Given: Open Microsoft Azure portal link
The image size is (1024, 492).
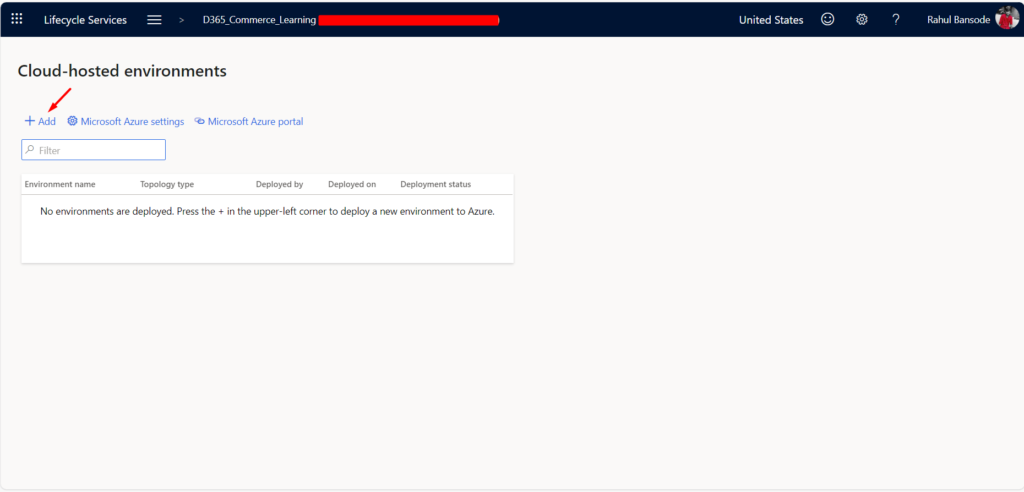Looking at the screenshot, I should pyautogui.click(x=249, y=122).
